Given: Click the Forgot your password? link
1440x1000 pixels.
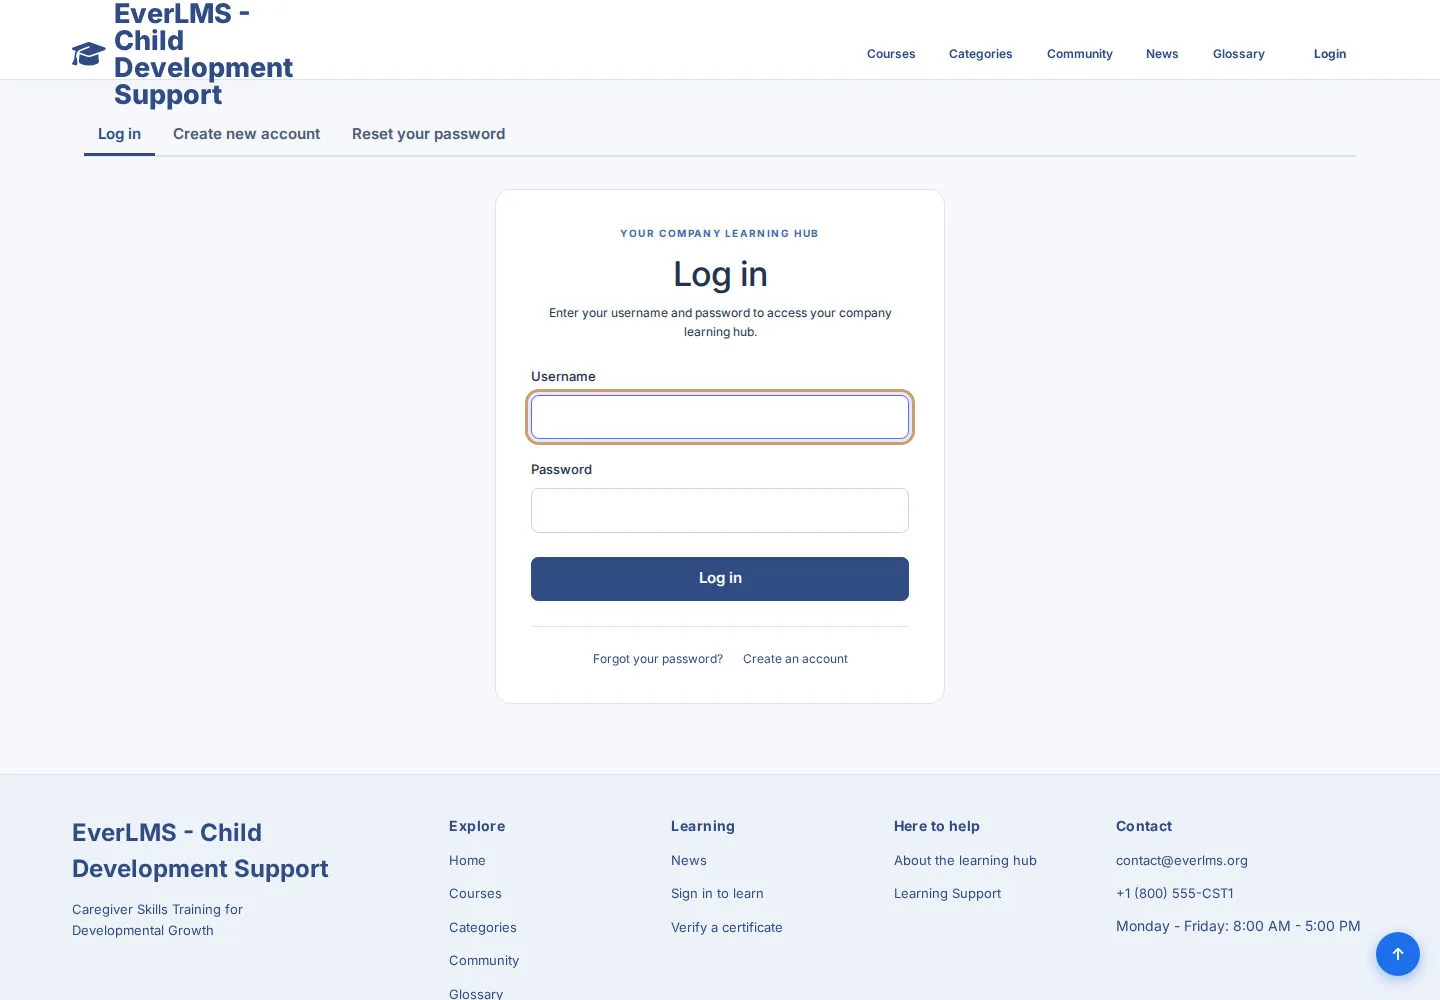Looking at the screenshot, I should [658, 659].
